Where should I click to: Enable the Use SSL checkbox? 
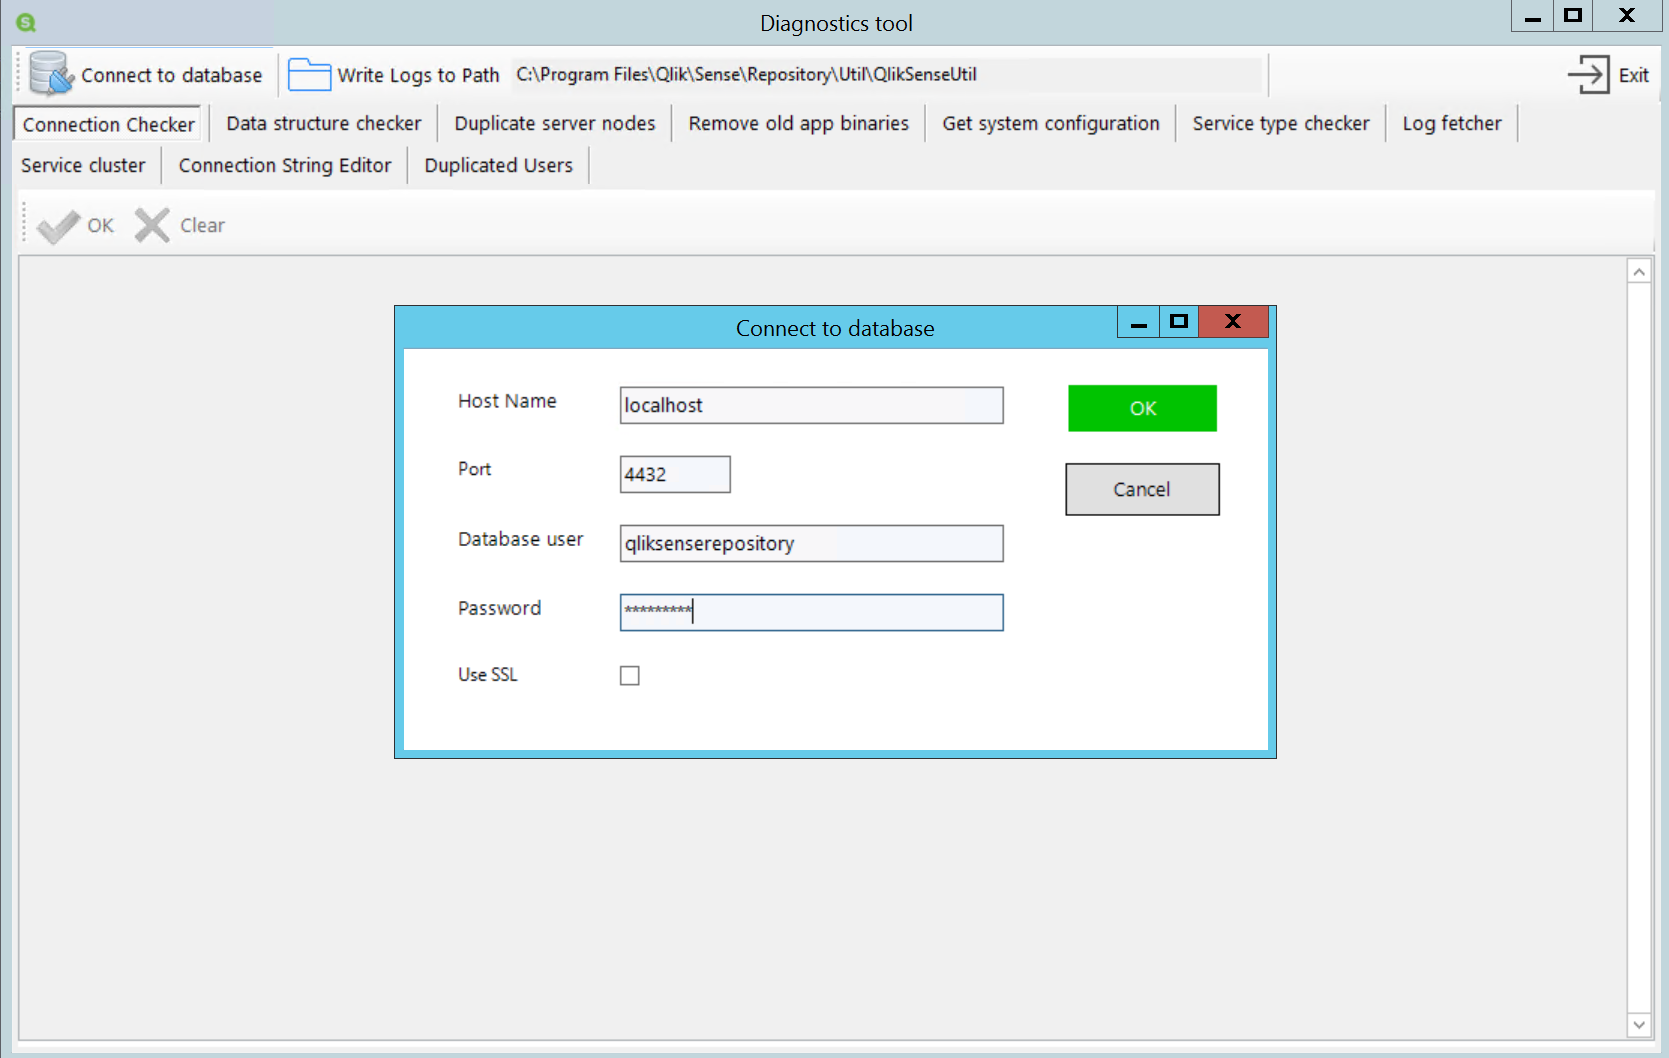pos(629,675)
